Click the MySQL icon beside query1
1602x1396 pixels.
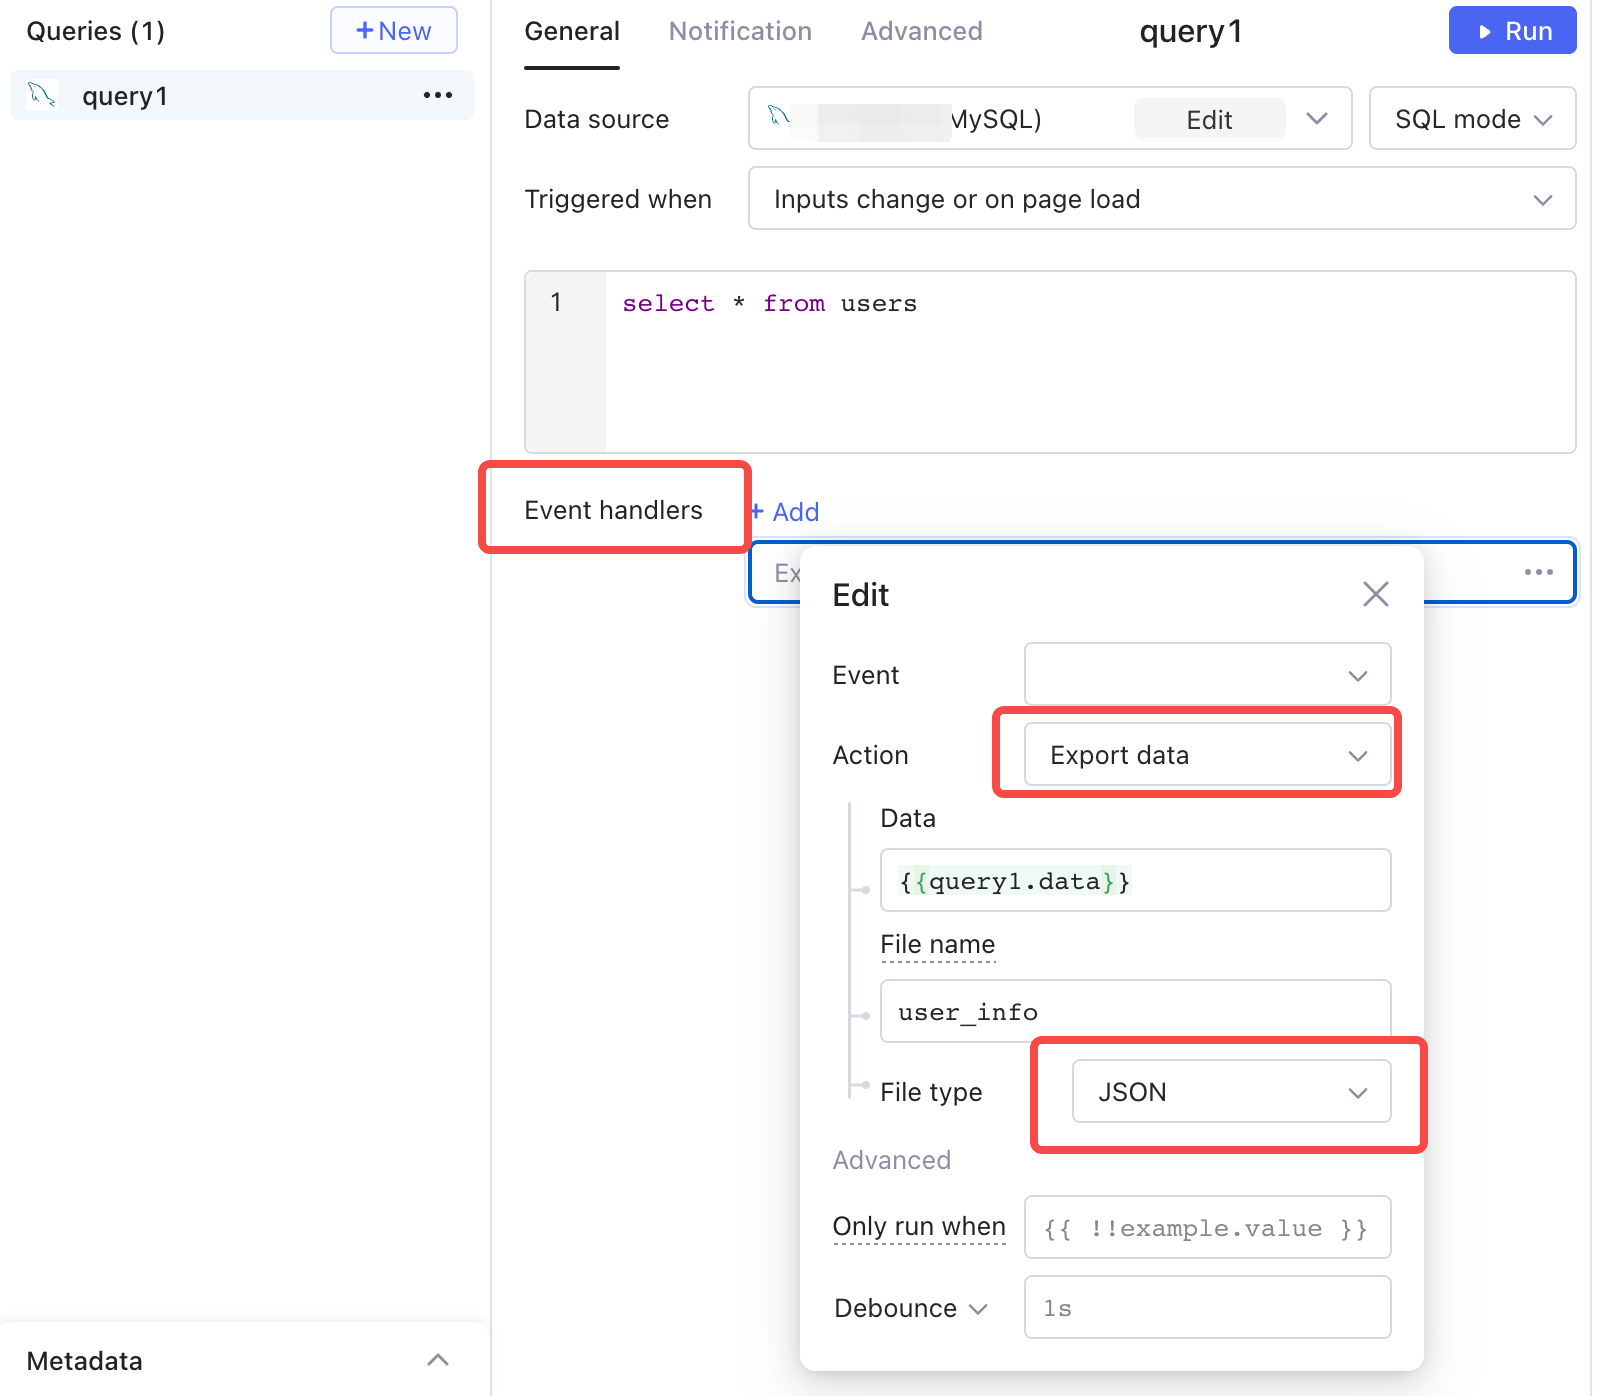[x=40, y=94]
